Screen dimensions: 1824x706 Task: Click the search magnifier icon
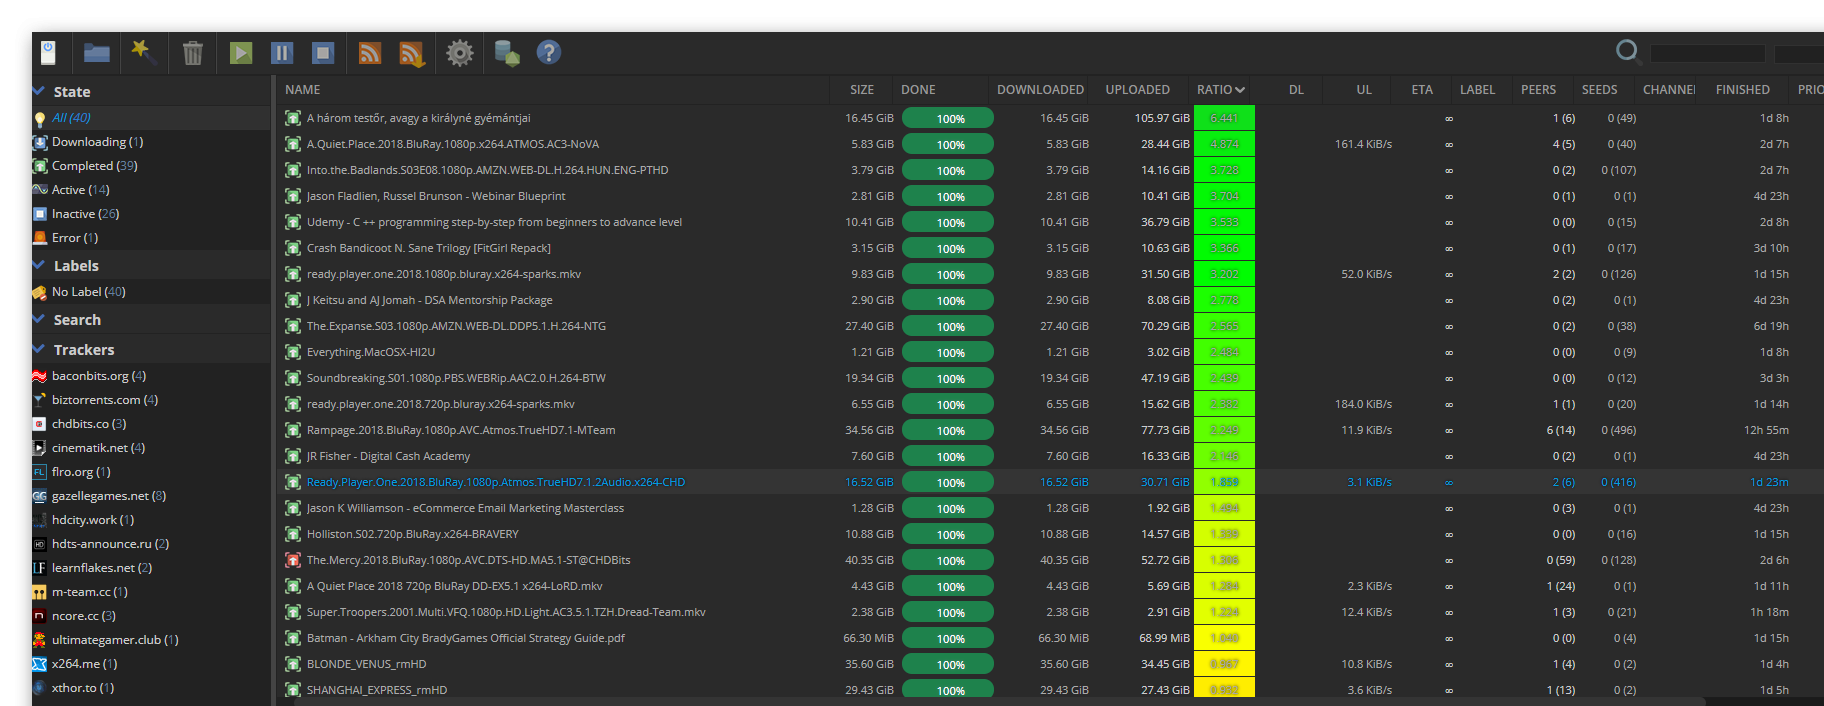click(1628, 51)
